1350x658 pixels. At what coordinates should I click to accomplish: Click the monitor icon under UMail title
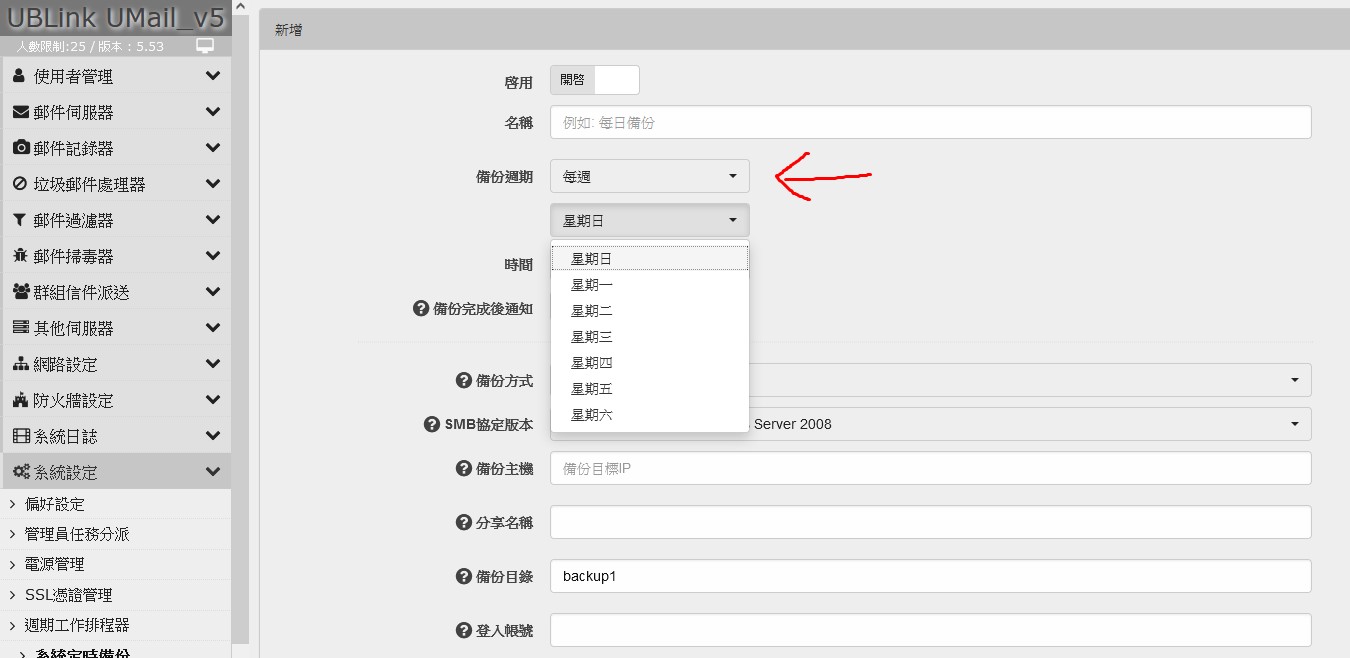(205, 46)
